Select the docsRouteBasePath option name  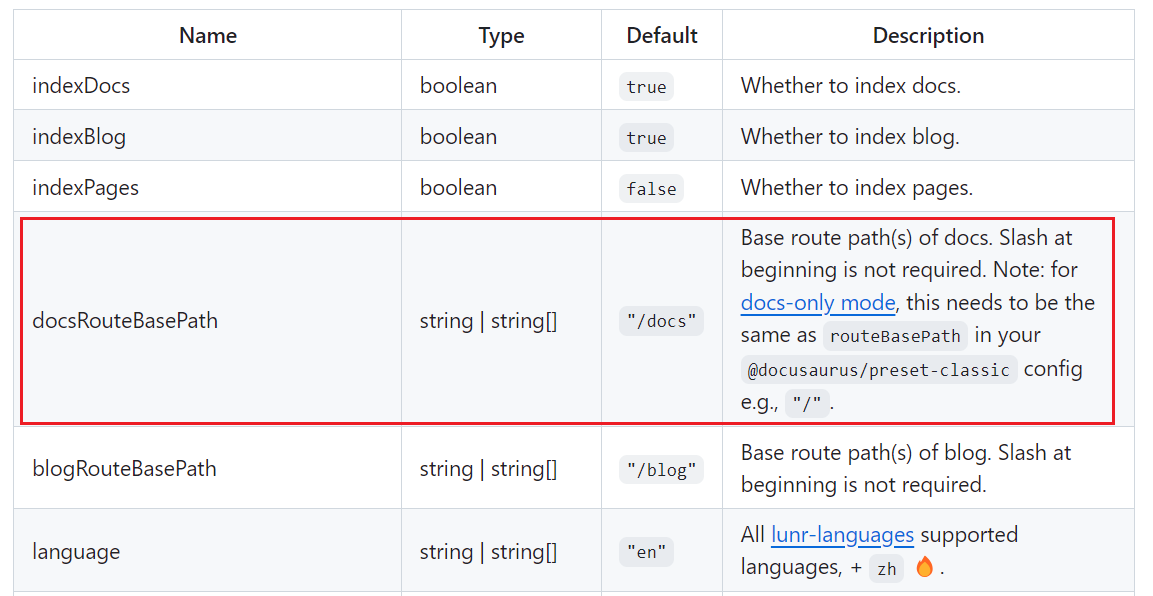tap(125, 320)
